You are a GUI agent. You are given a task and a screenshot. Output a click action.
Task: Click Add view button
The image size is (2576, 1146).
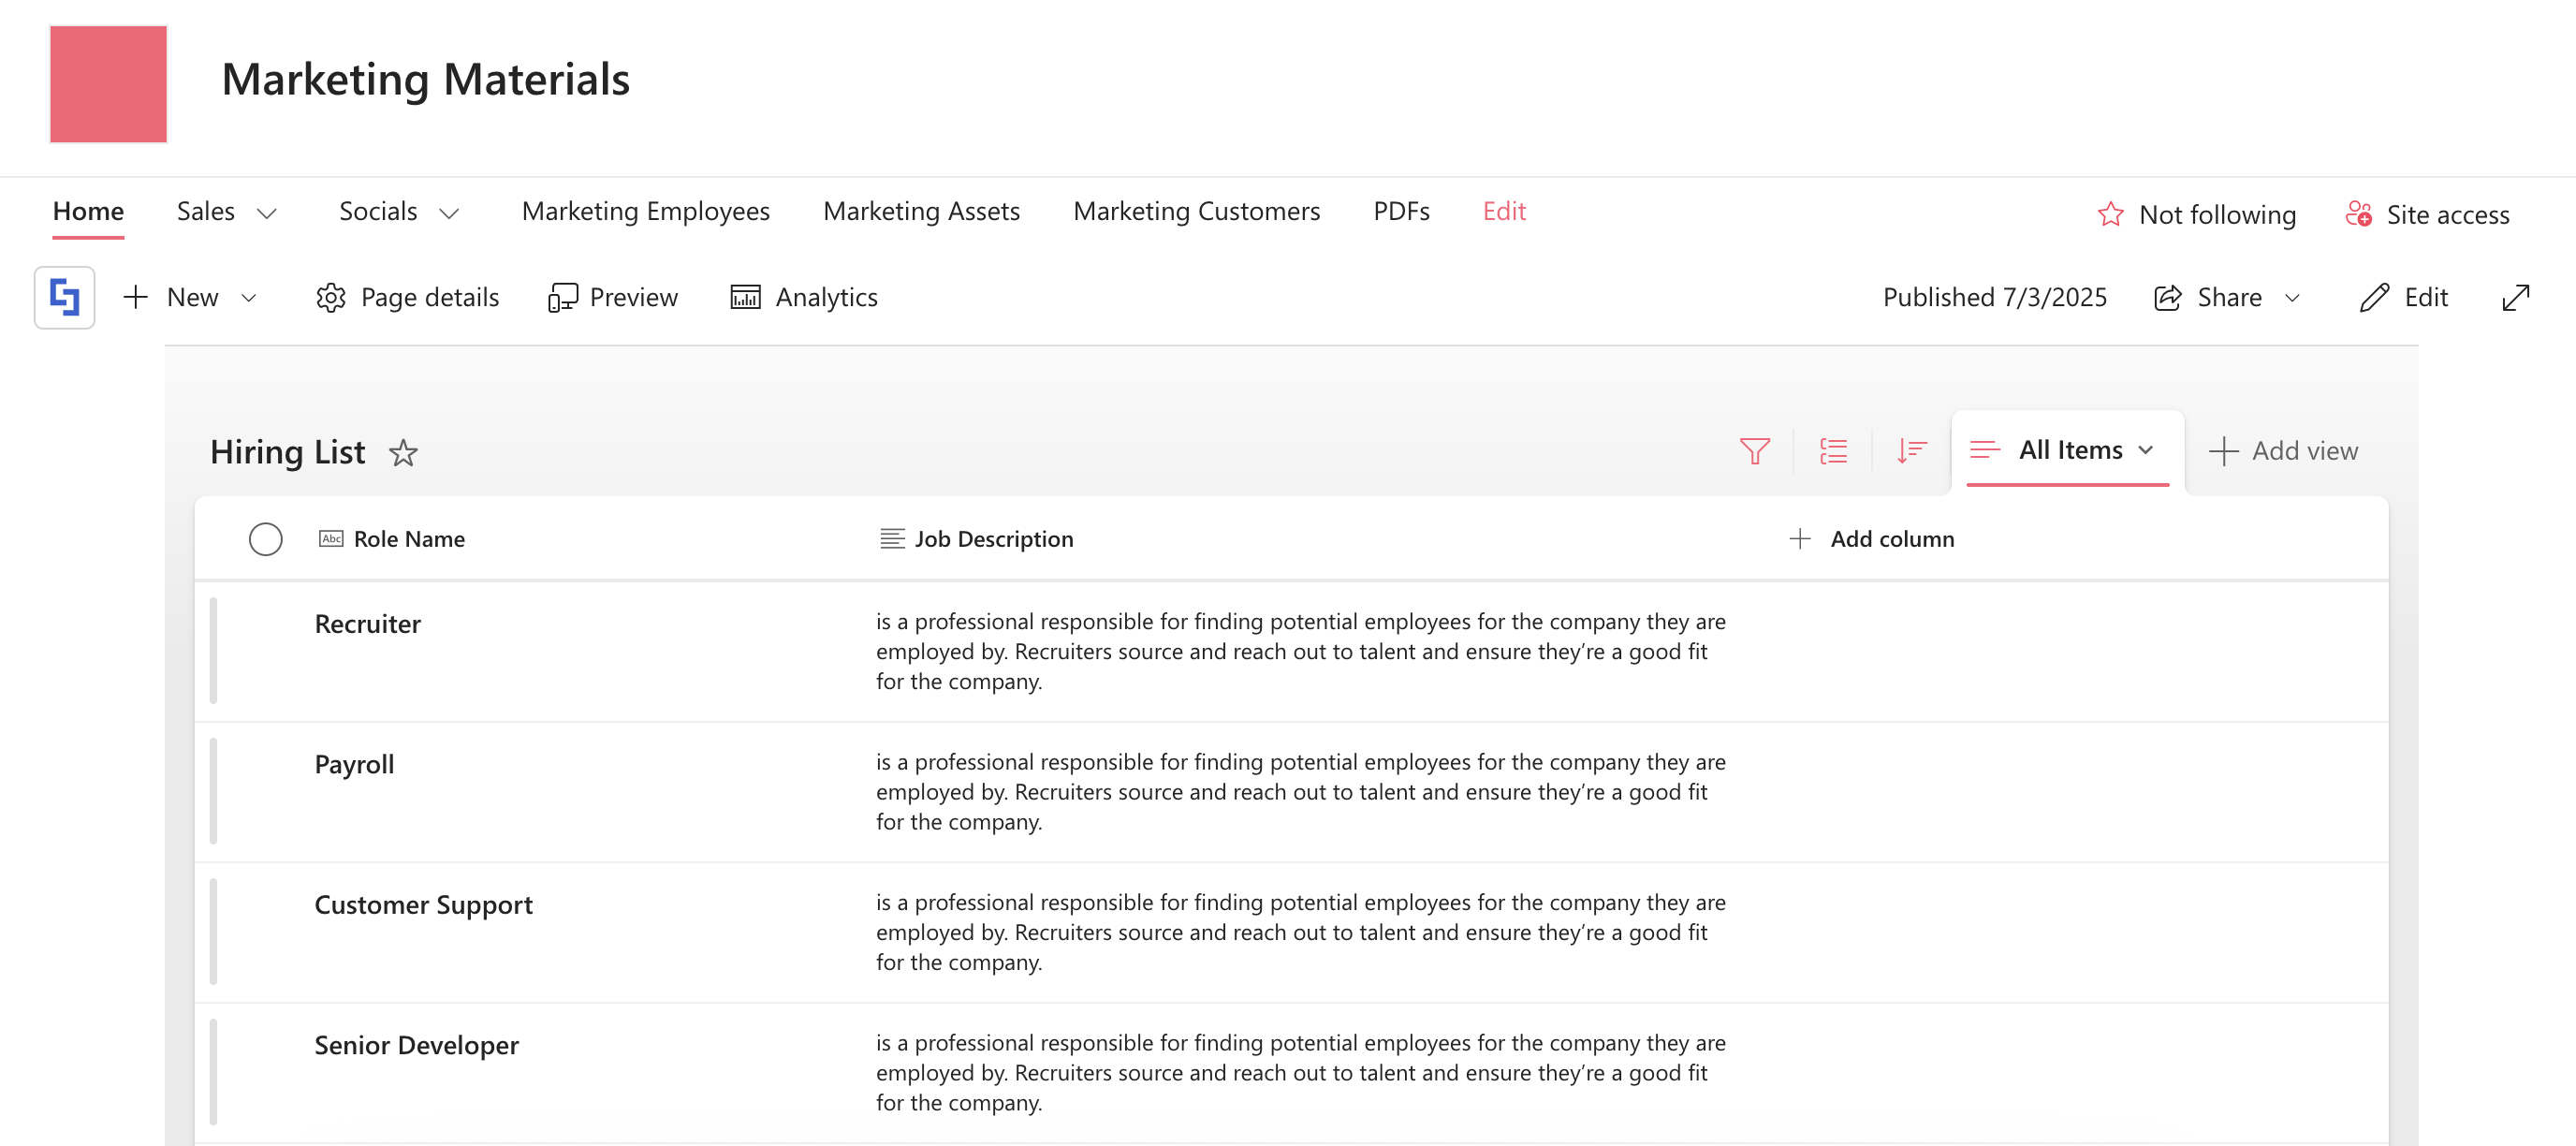(x=2284, y=451)
